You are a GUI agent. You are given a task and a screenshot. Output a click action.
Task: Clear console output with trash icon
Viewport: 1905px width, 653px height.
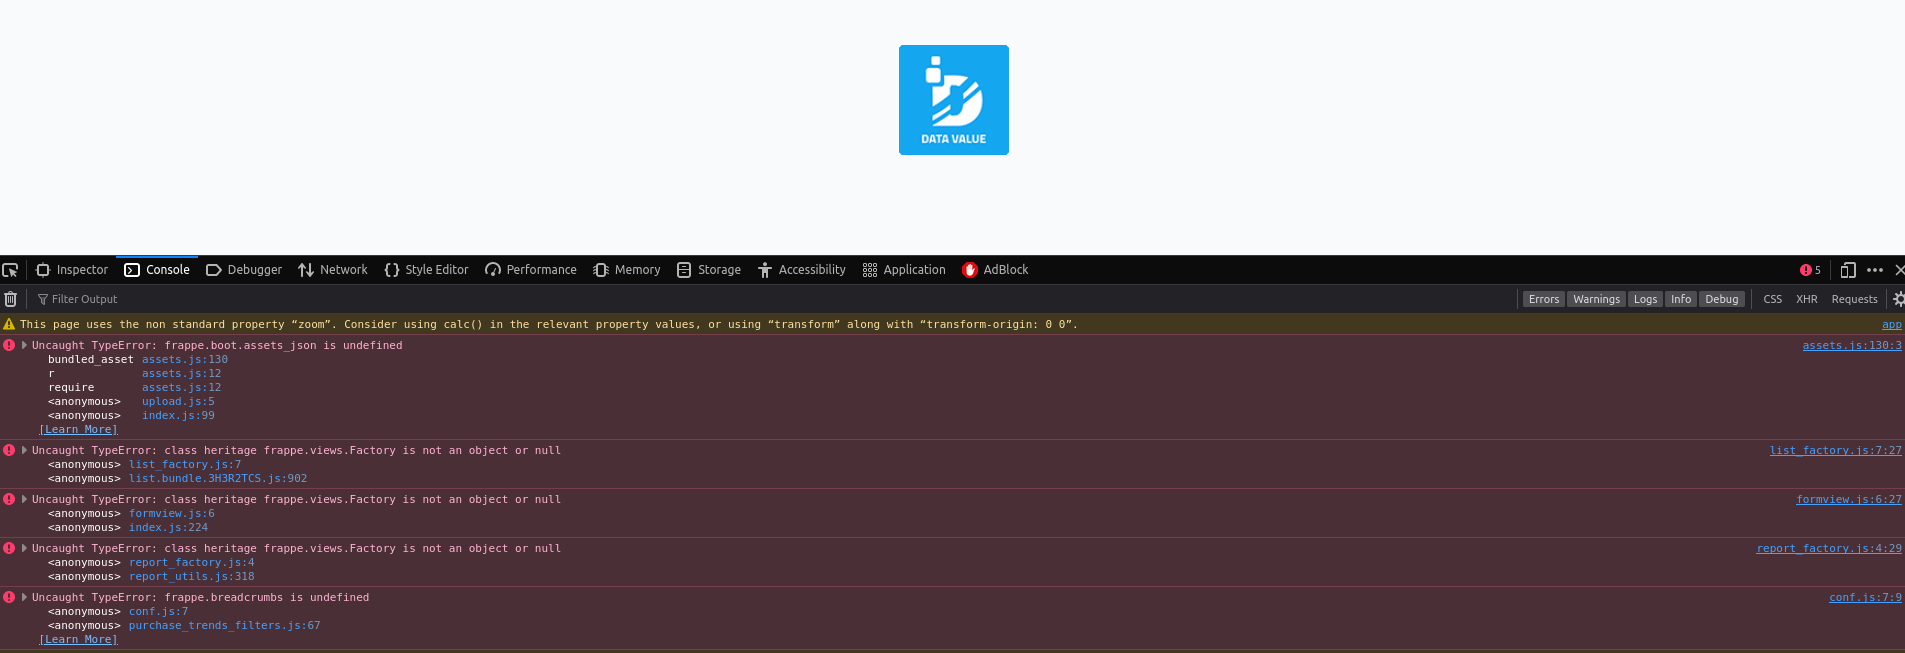[x=11, y=299]
